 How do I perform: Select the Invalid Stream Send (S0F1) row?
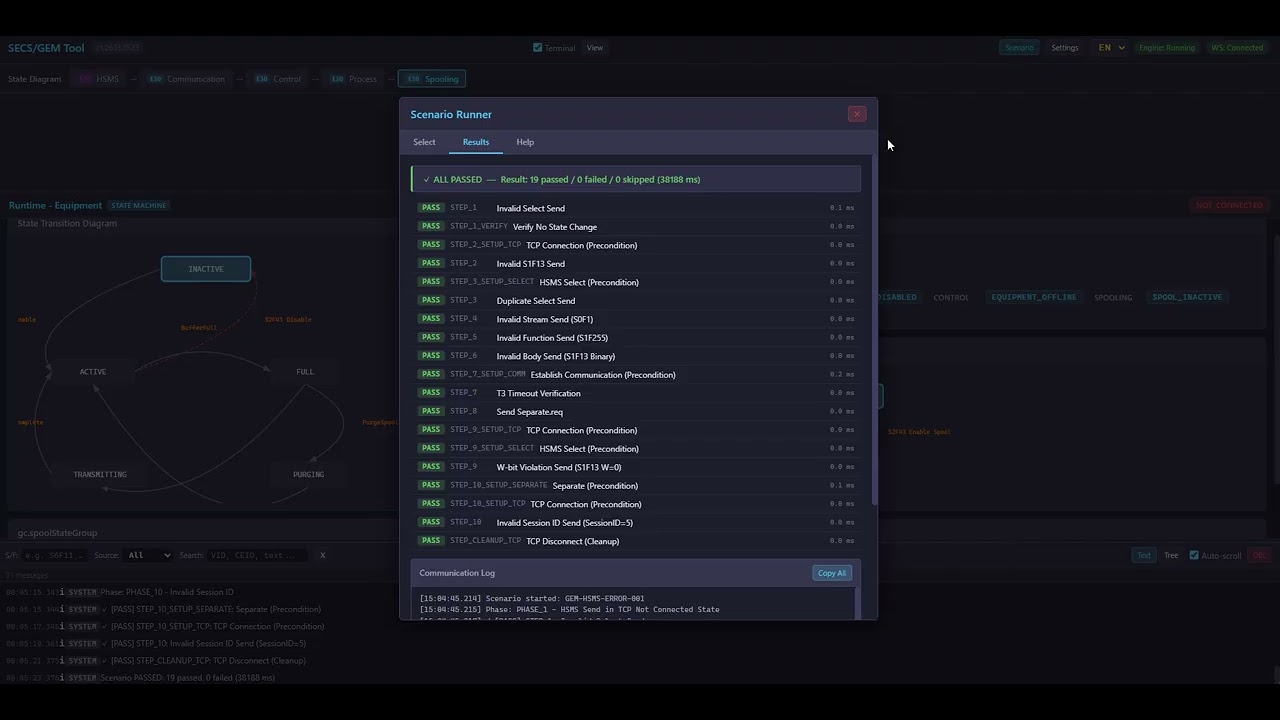tap(636, 319)
